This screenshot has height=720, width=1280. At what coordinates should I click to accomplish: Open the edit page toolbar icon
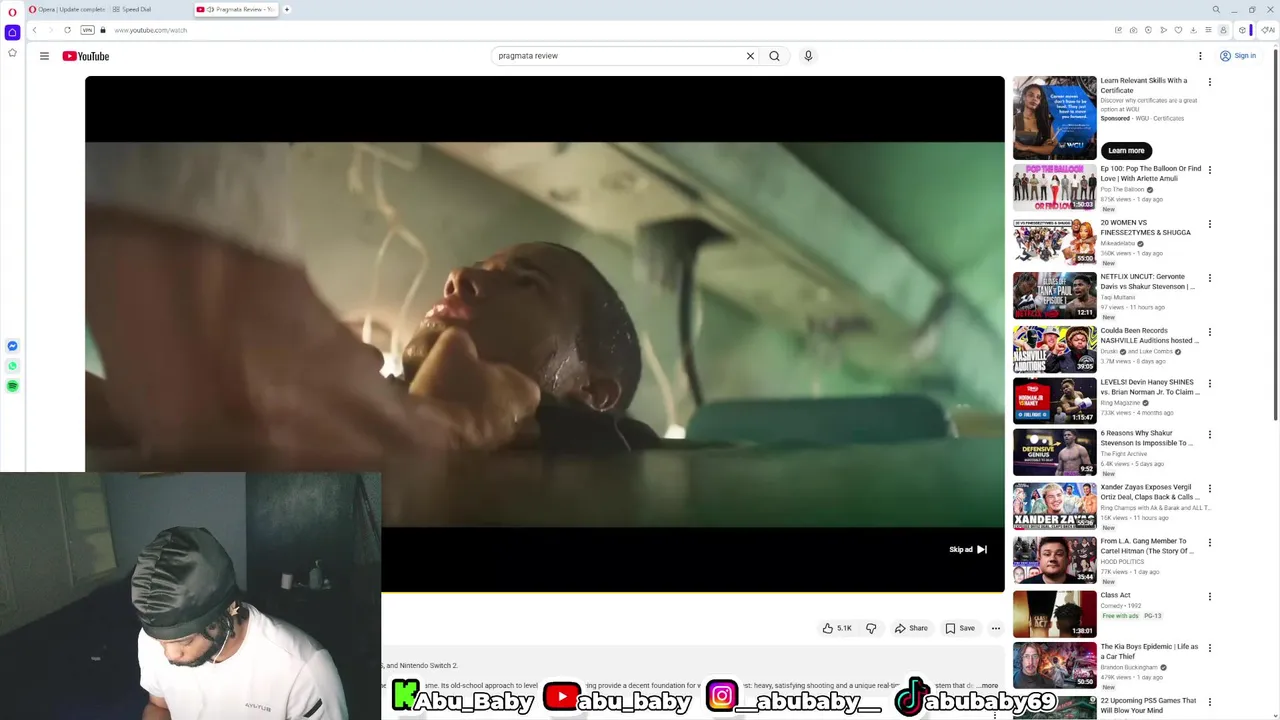(x=1118, y=30)
